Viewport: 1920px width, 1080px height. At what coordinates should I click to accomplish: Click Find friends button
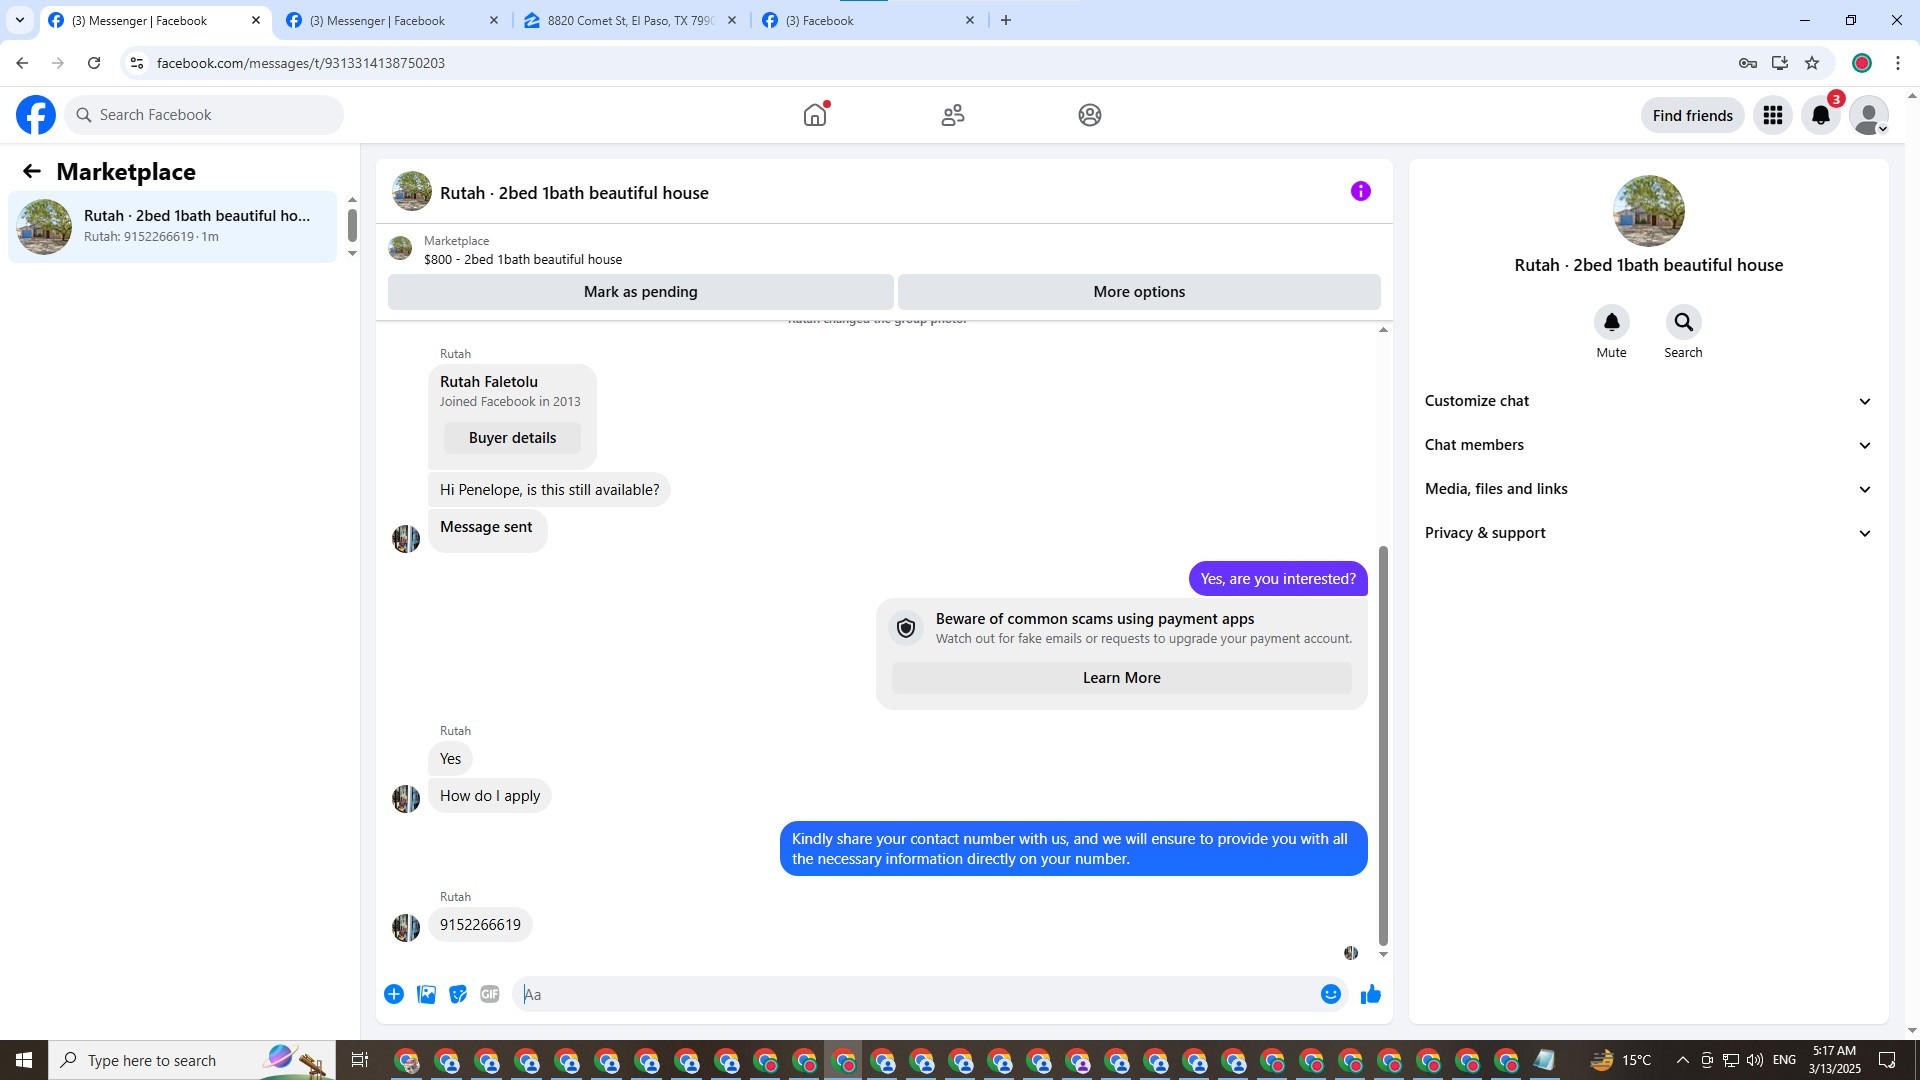(1692, 115)
